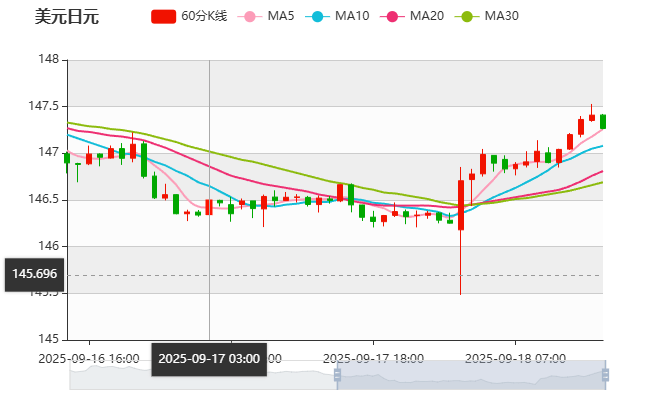Click the long red candle with low wick
The height and width of the screenshot is (400, 670).
tap(461, 205)
